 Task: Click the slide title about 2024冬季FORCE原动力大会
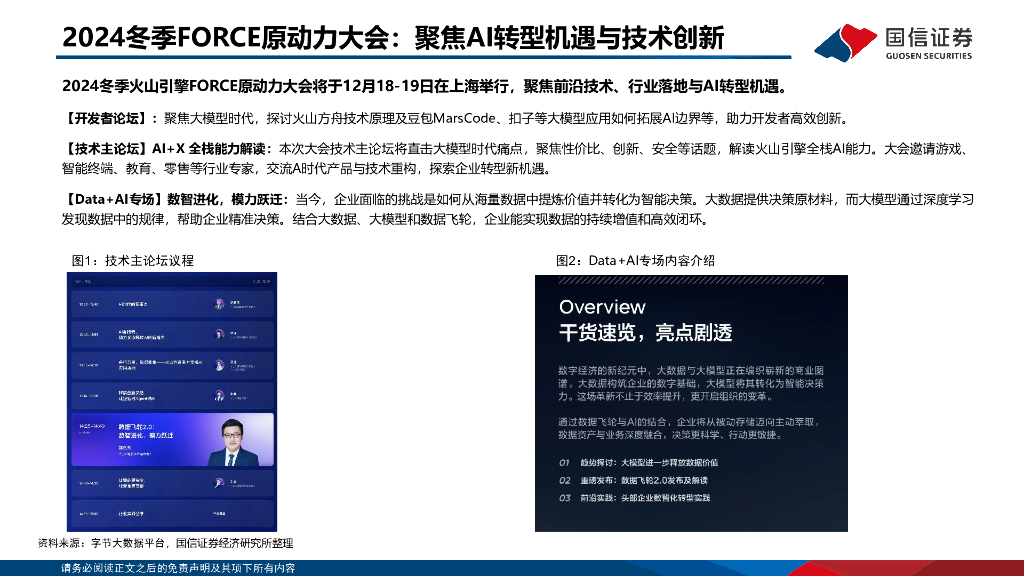point(392,37)
